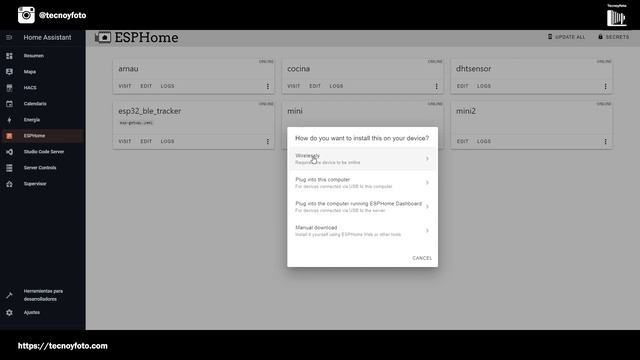This screenshot has height=360, width=640.
Task: Expand the Wirelessly option chevron
Action: tap(427, 159)
